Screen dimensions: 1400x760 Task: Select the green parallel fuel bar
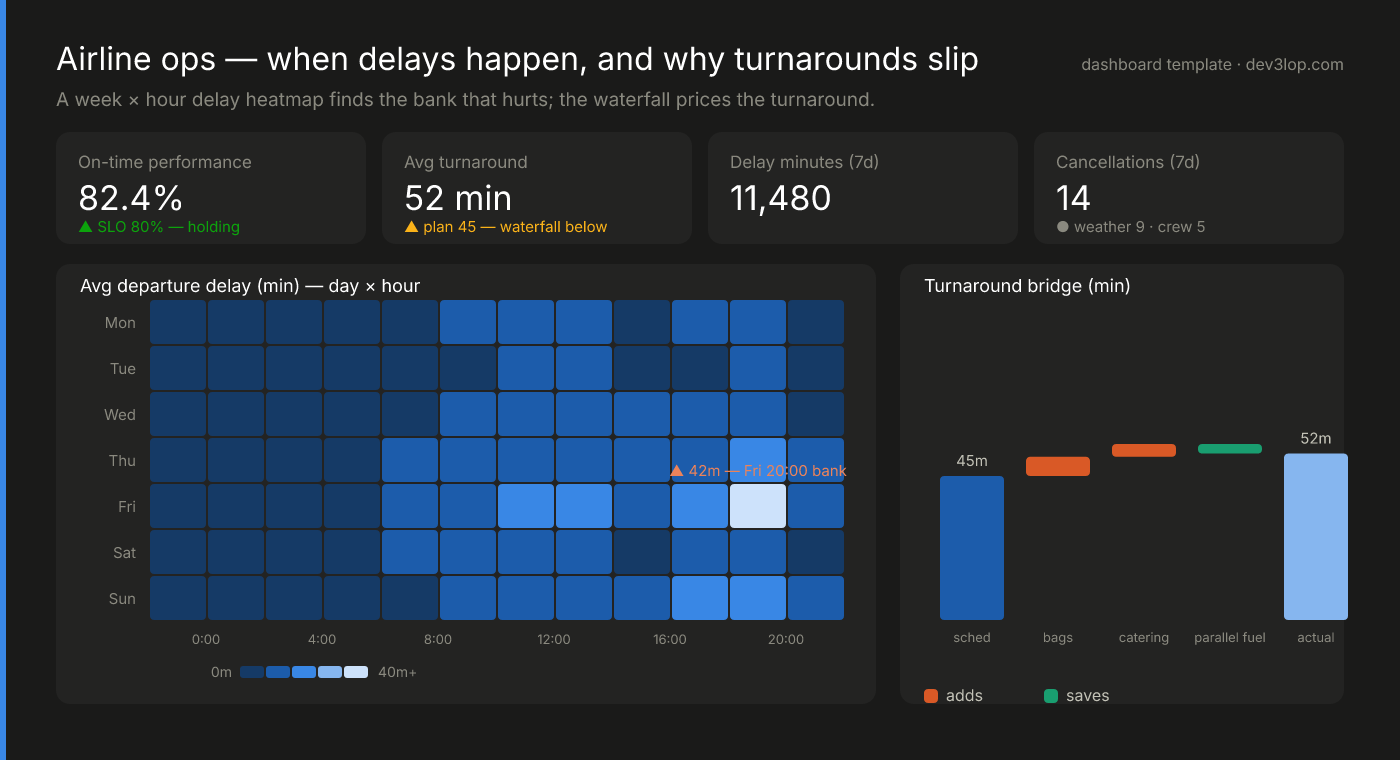[1230, 449]
